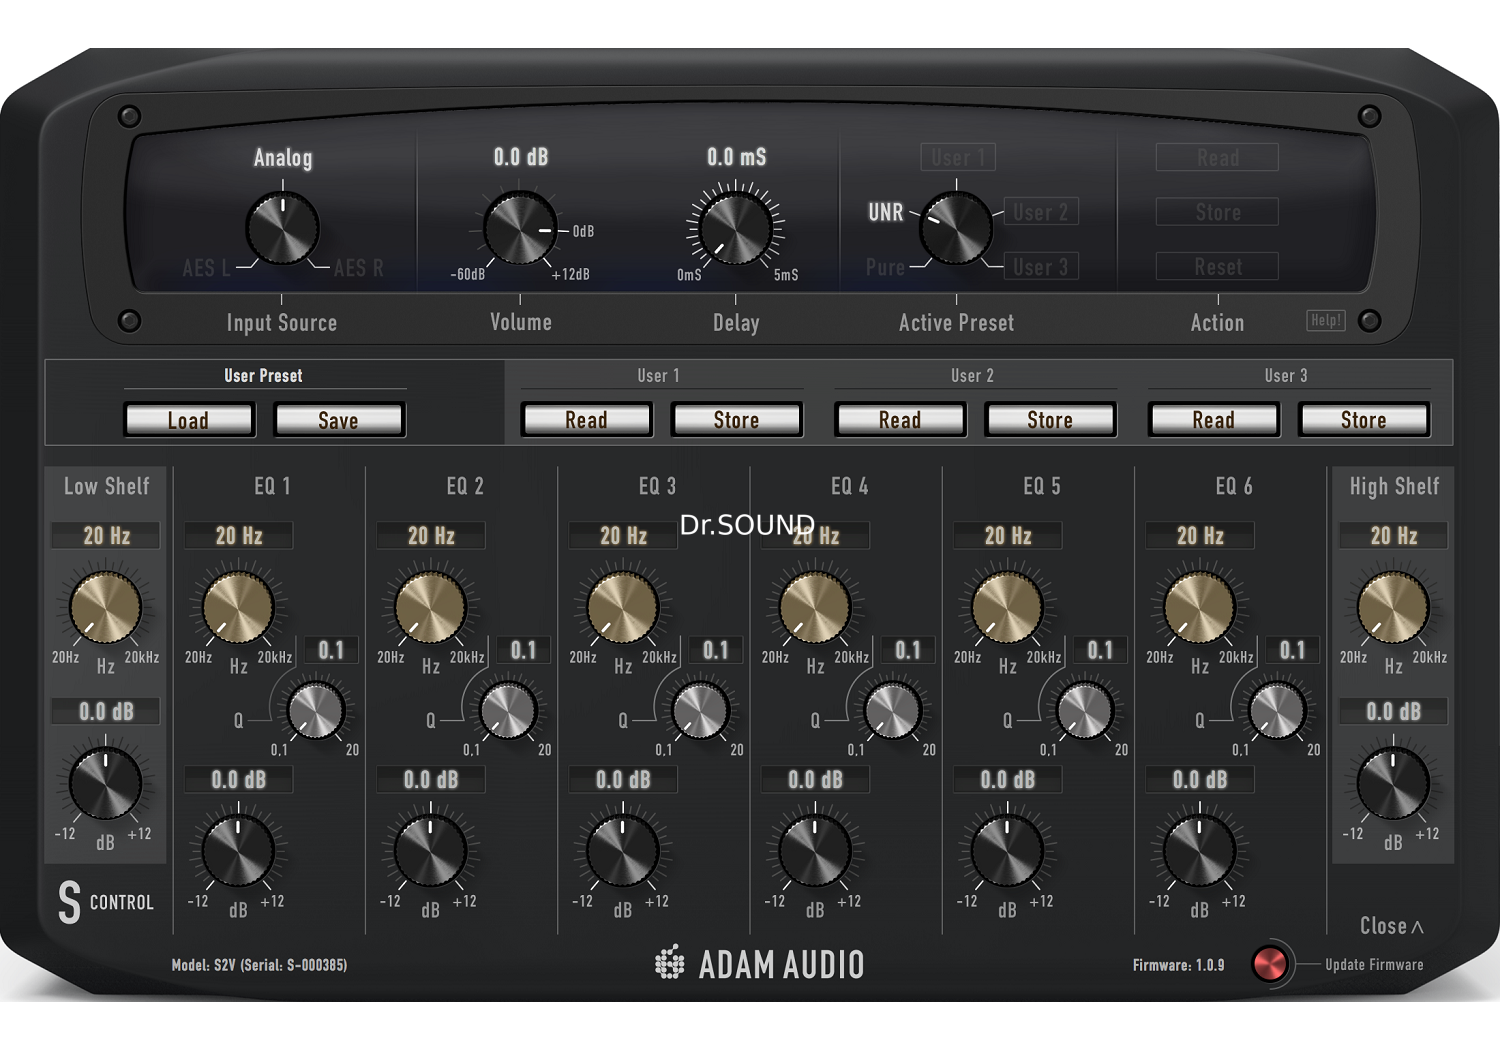Click the EQ 6 frequency value field
The height and width of the screenshot is (1050, 1500).
tap(1200, 536)
